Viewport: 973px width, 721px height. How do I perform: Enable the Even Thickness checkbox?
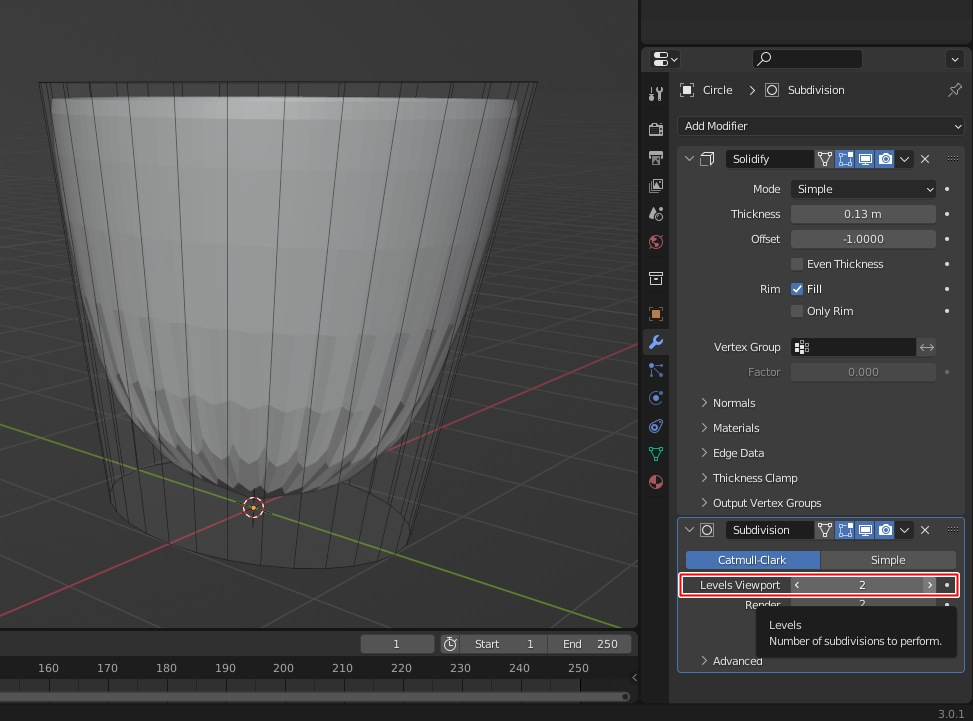click(797, 264)
